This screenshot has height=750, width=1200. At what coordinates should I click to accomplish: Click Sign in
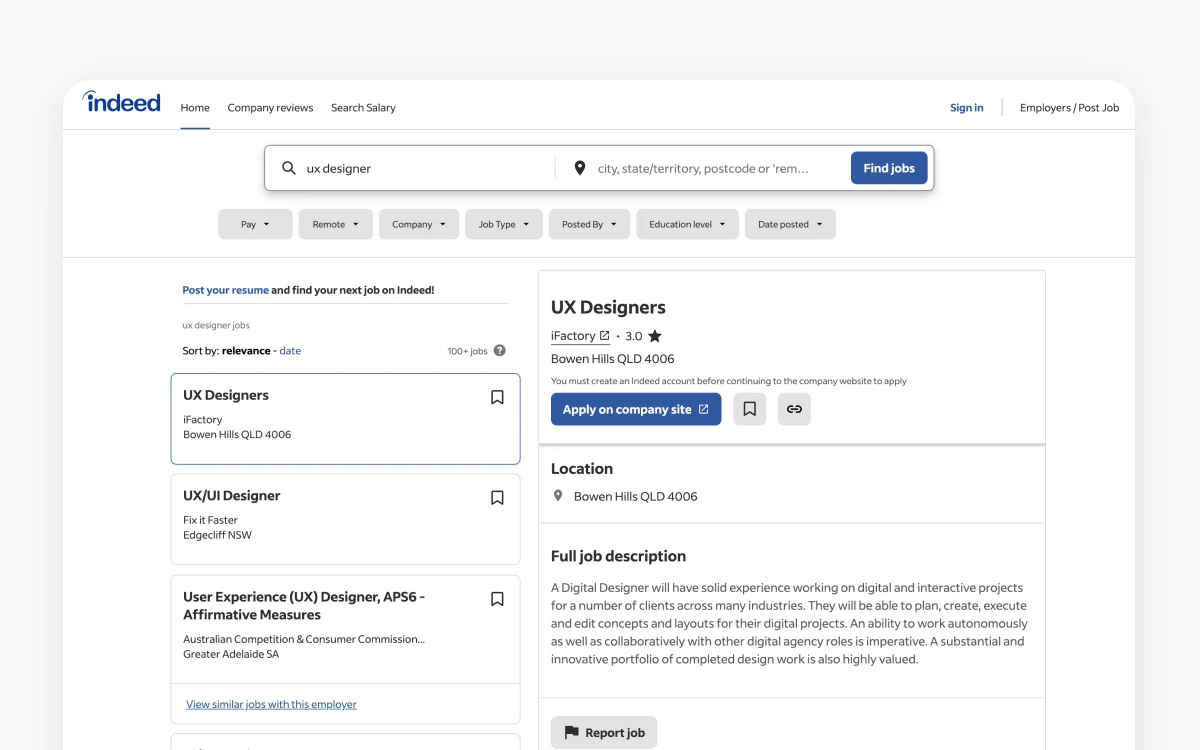tap(966, 108)
